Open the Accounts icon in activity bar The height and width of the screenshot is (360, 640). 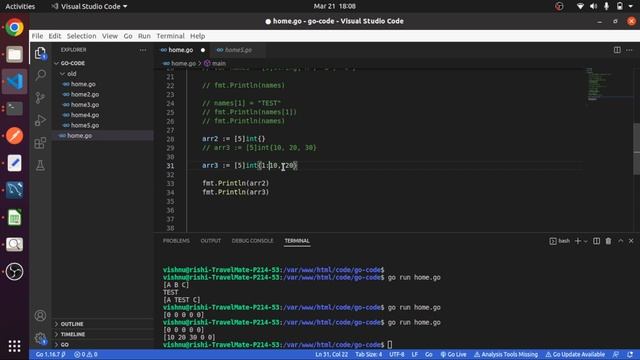coord(40,315)
